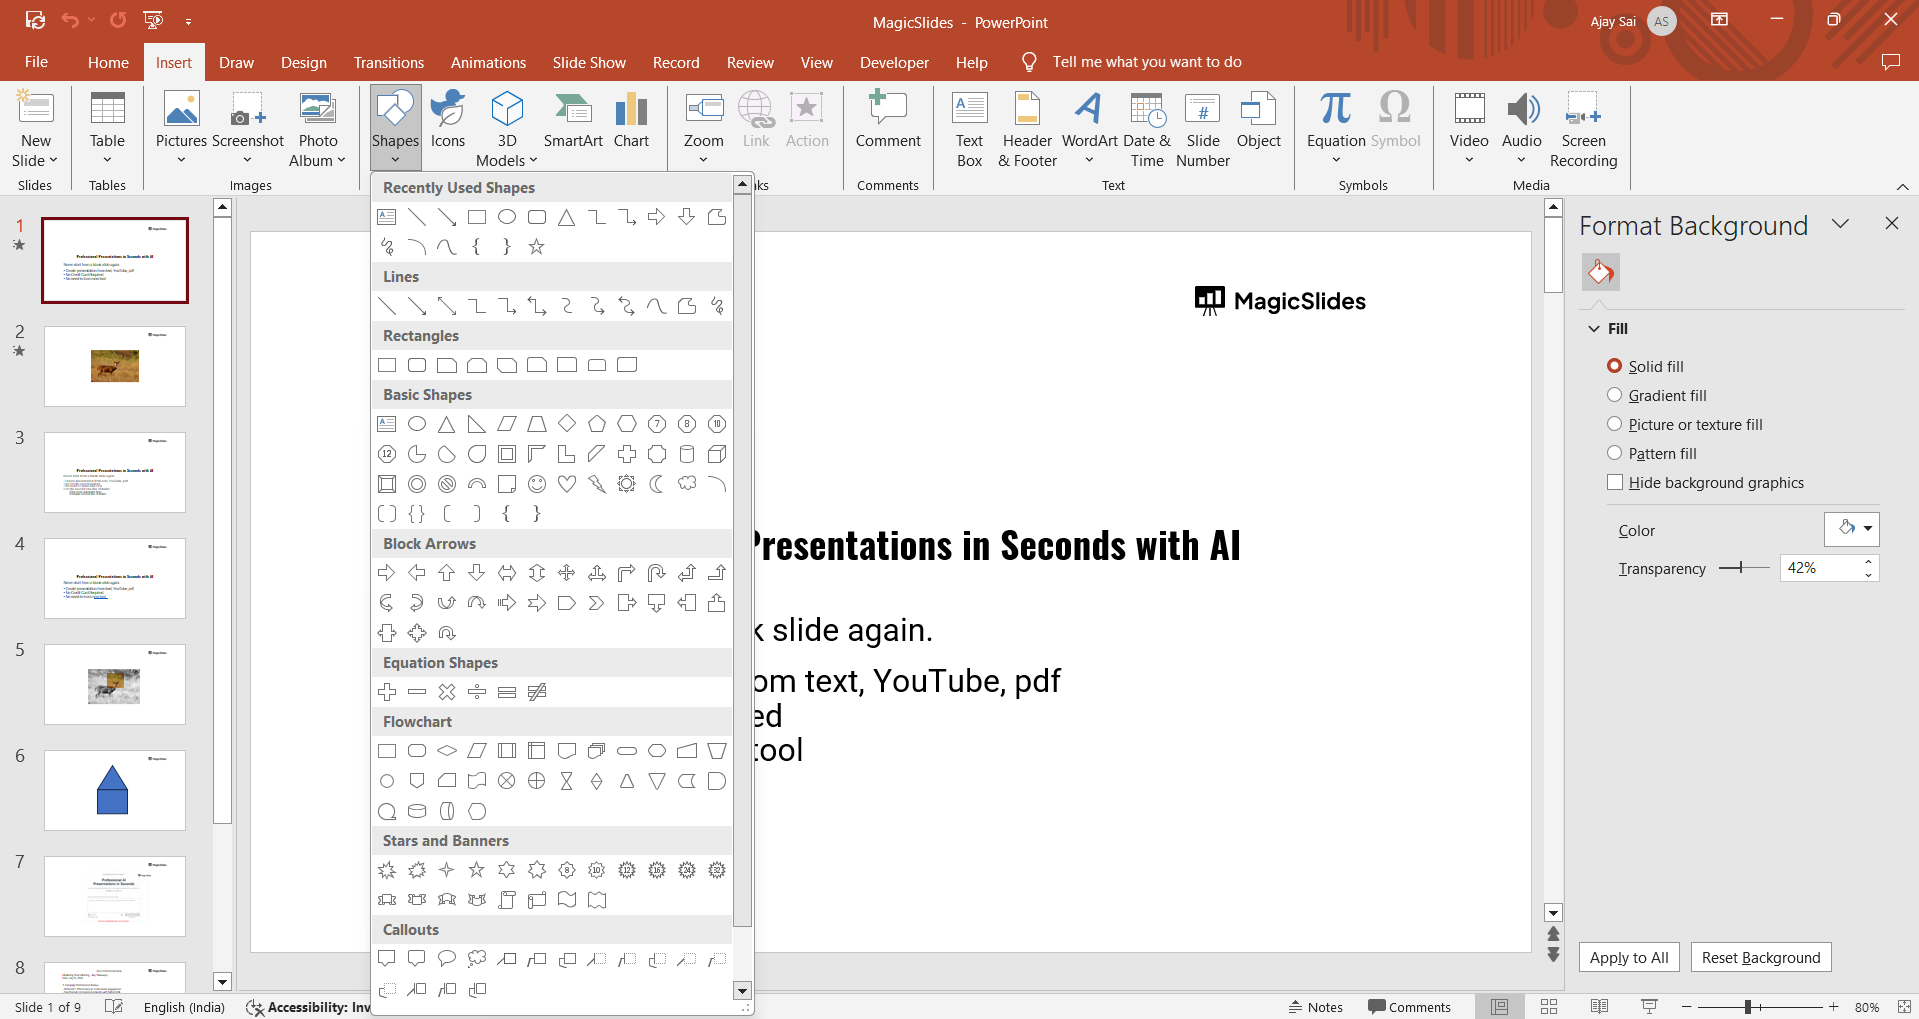Viewport: 1919px width, 1019px height.
Task: Select slide 6 thumbnail with blue shape
Action: tap(114, 790)
